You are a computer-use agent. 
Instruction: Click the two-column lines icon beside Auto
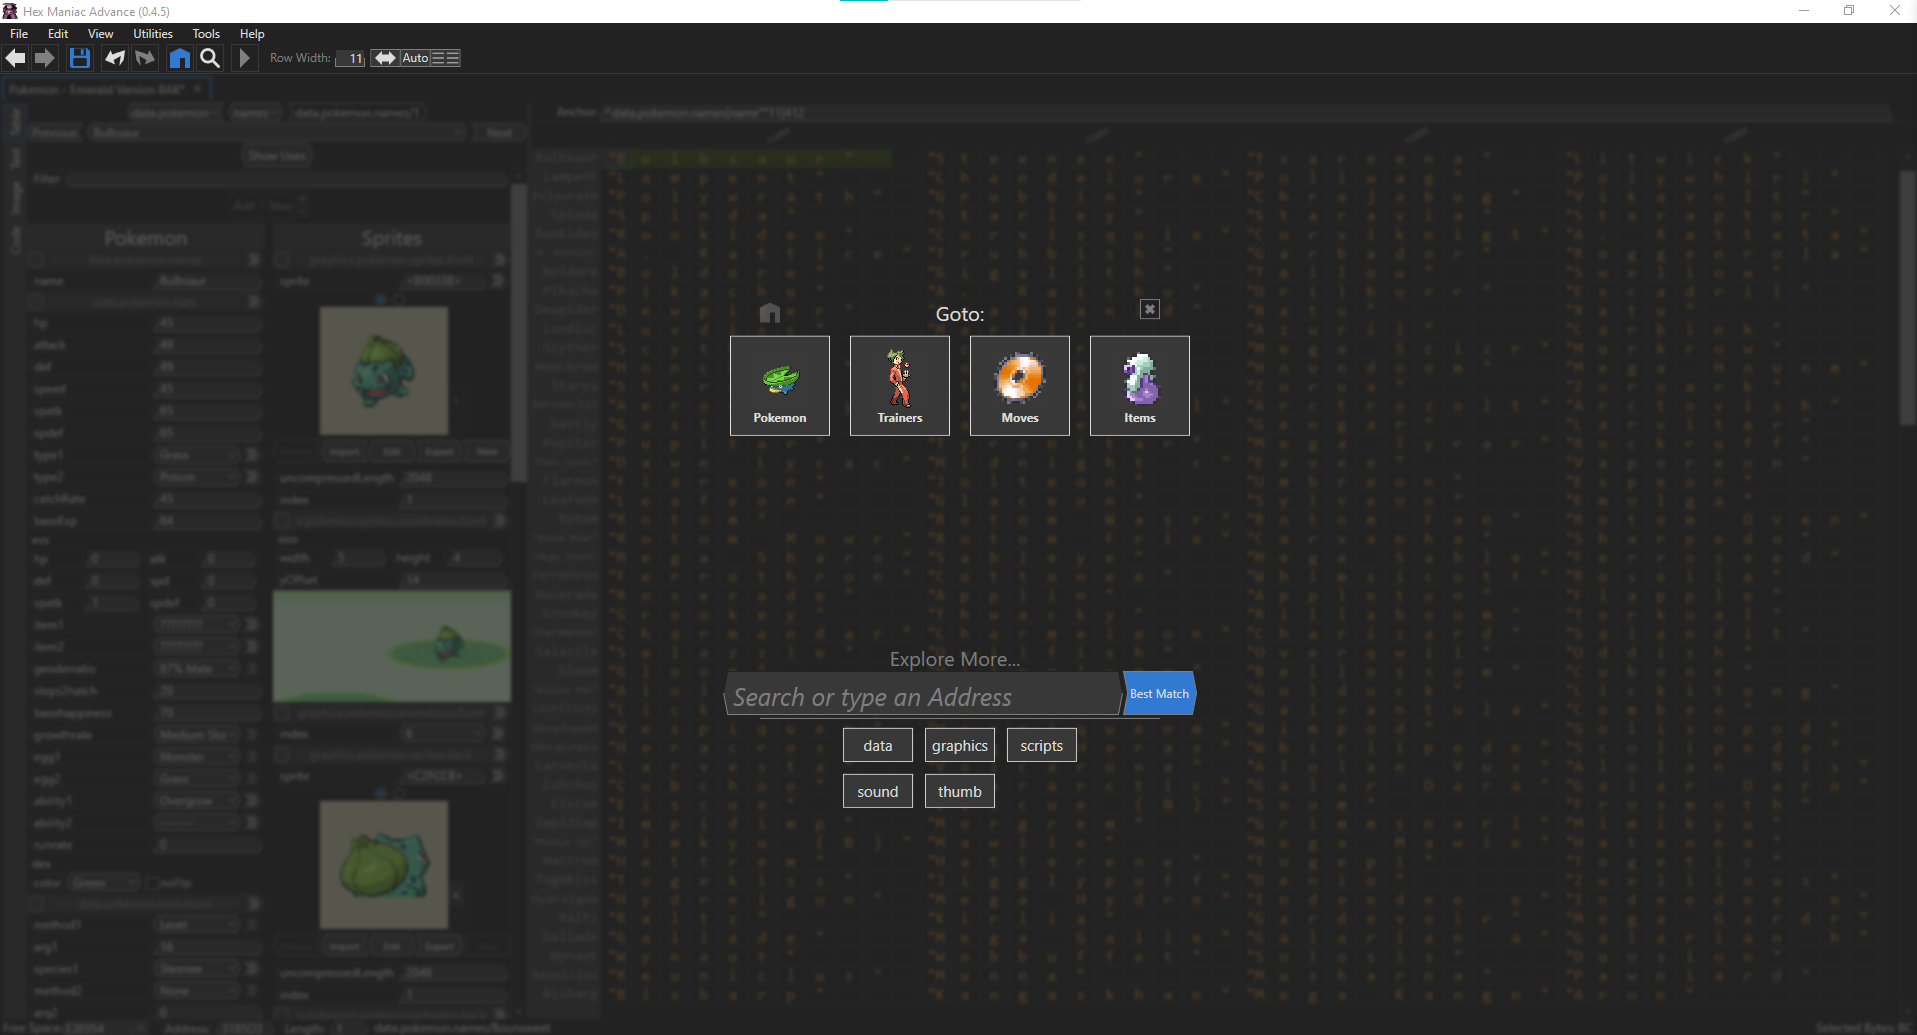coord(446,58)
